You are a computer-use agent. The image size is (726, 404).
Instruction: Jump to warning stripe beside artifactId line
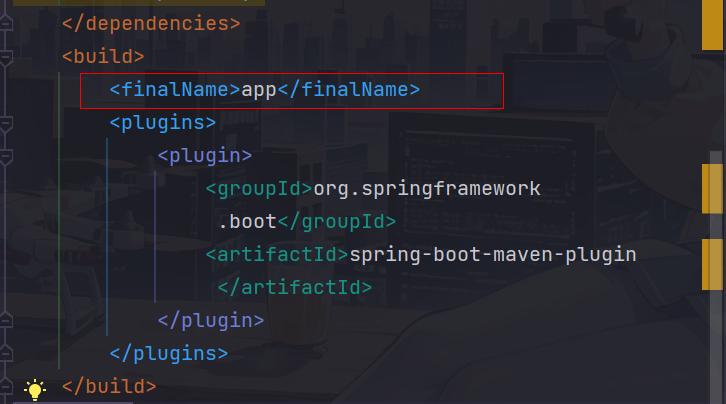coord(712,264)
